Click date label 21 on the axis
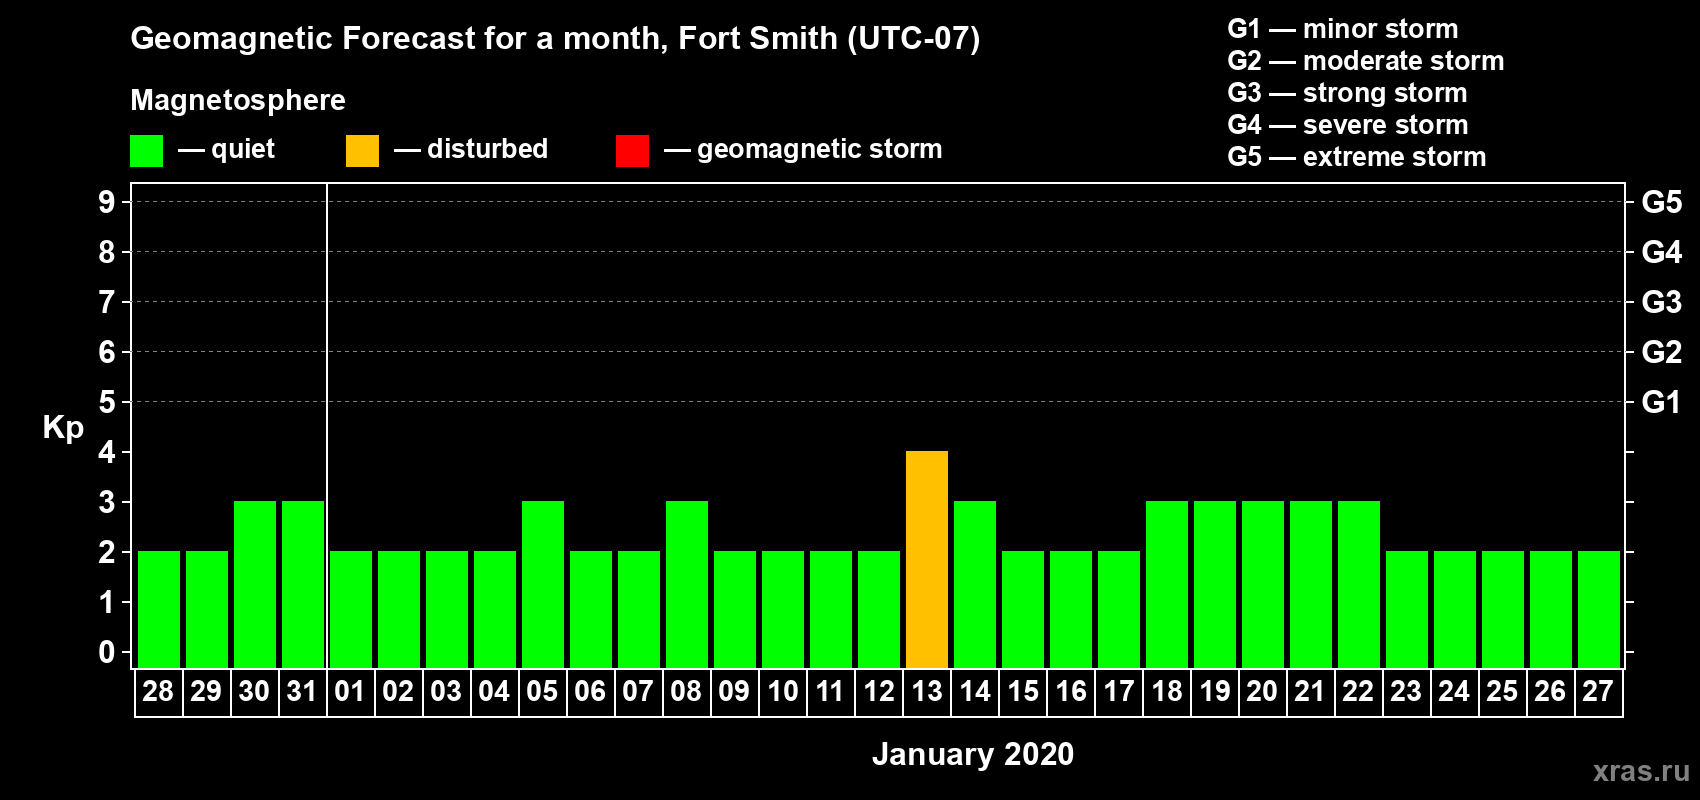 pyautogui.click(x=1310, y=691)
